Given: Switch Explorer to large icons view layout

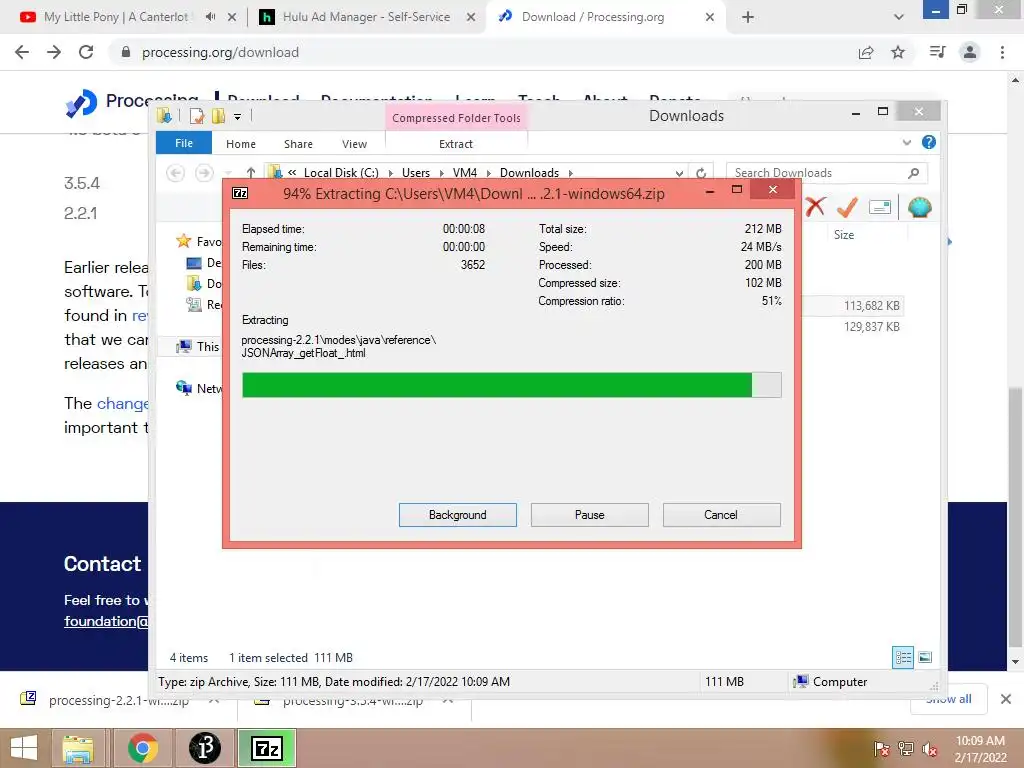Looking at the screenshot, I should click(925, 657).
